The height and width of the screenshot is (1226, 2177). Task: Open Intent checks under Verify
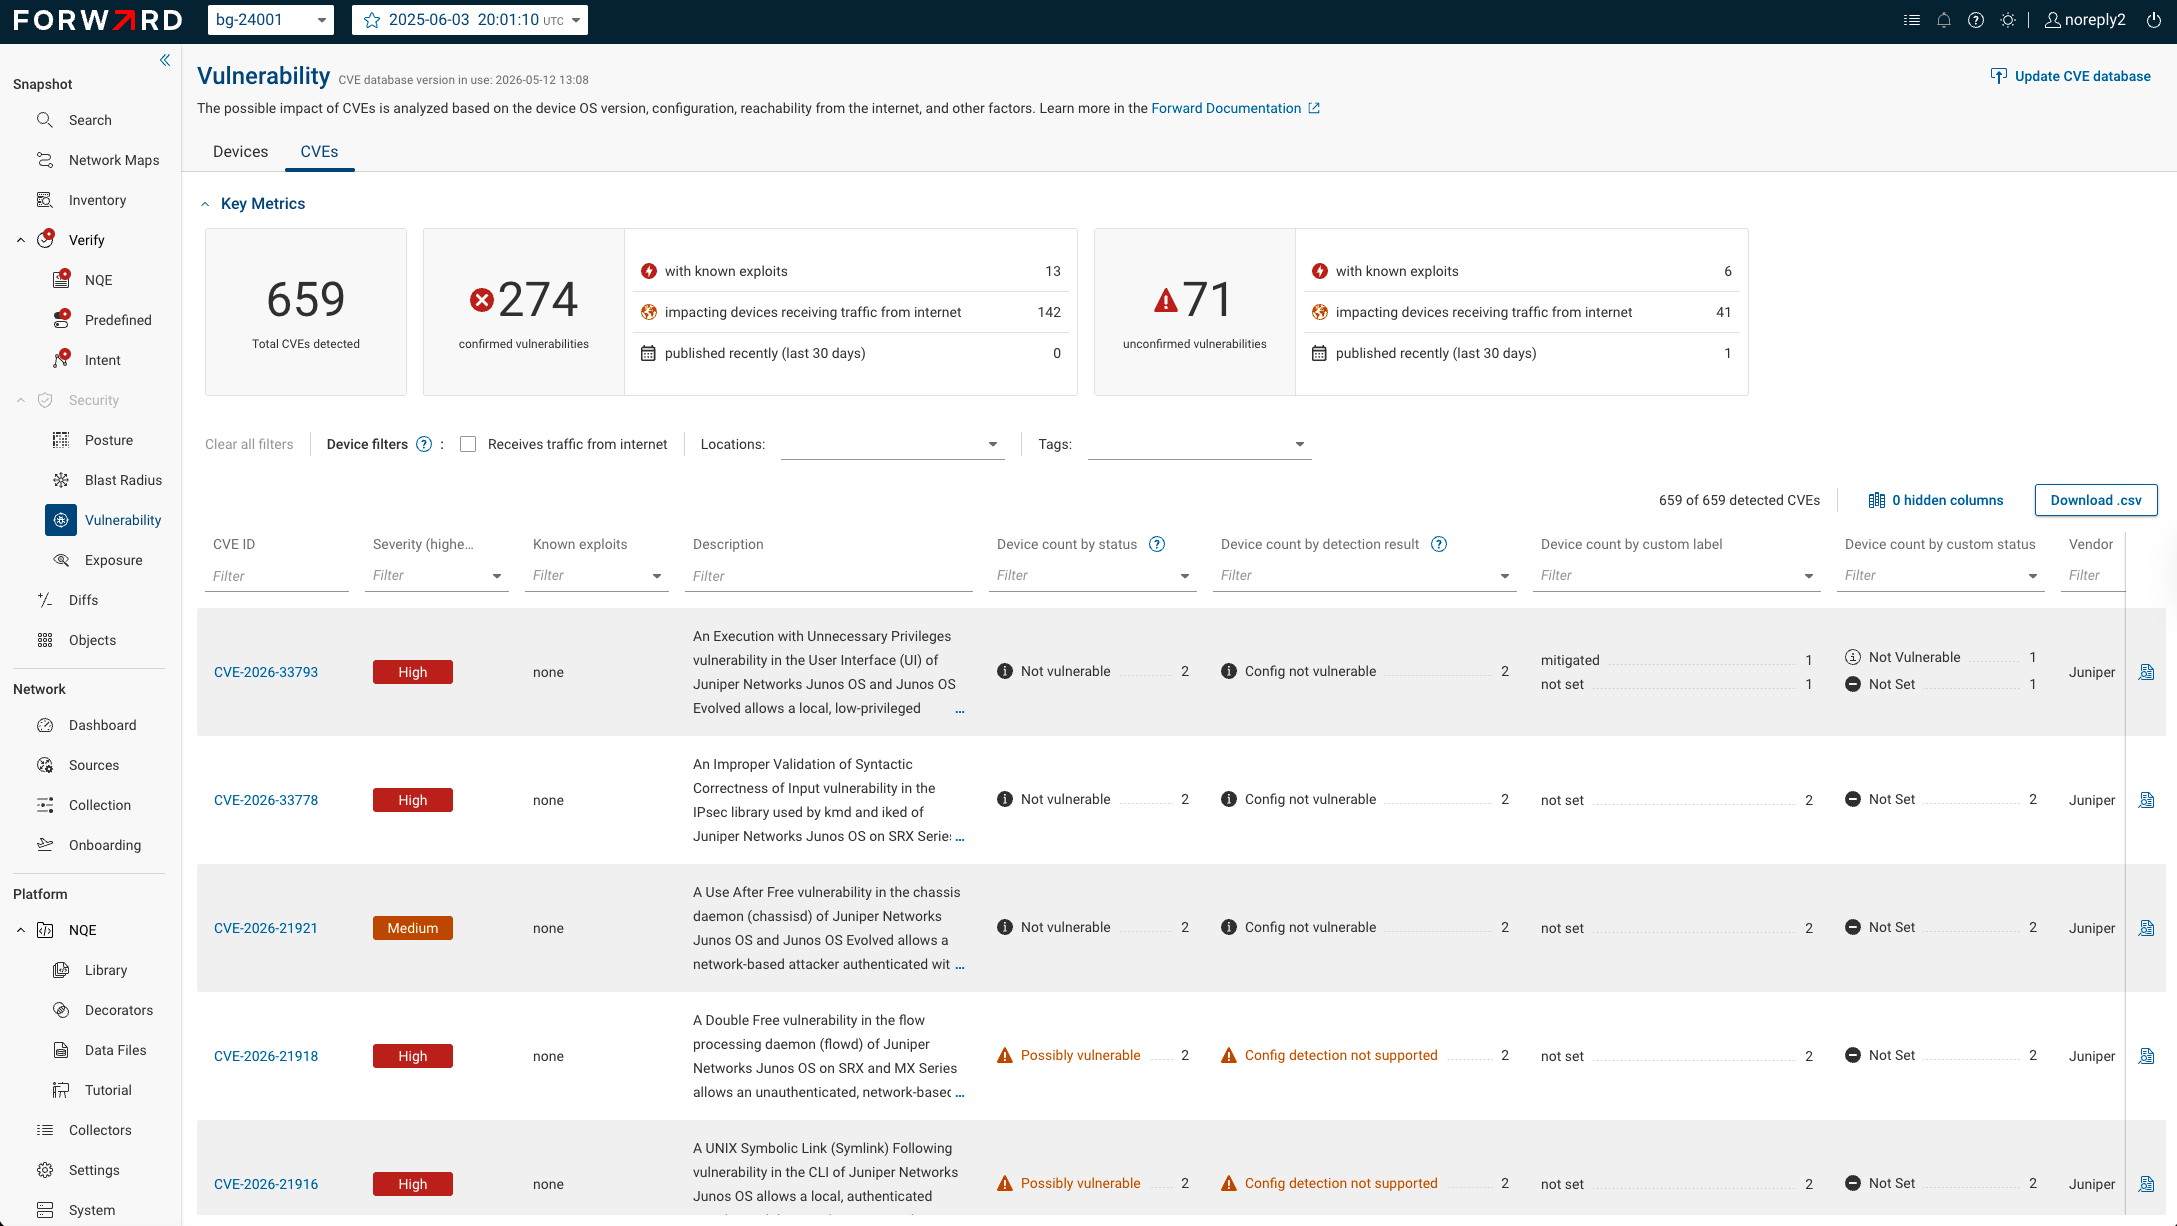point(102,360)
